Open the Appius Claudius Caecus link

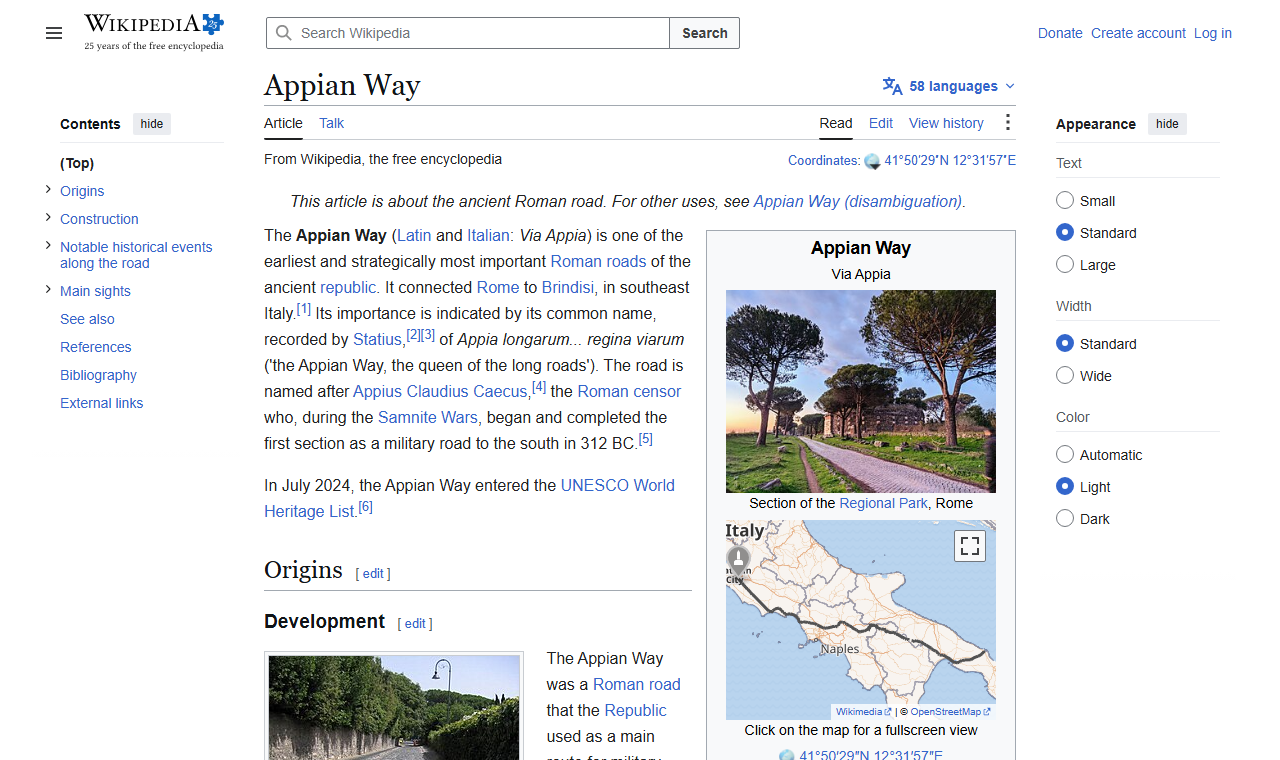coord(440,391)
